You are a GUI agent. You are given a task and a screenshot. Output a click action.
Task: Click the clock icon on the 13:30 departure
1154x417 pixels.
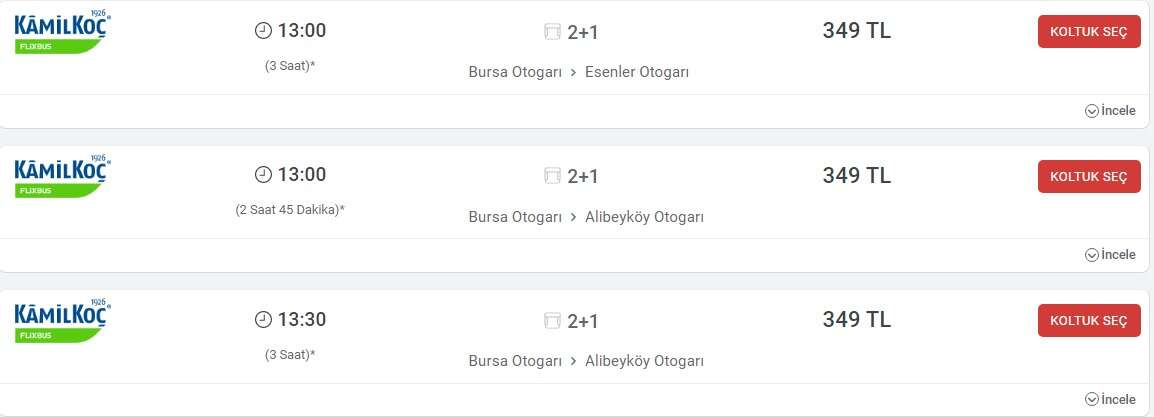[x=263, y=320]
